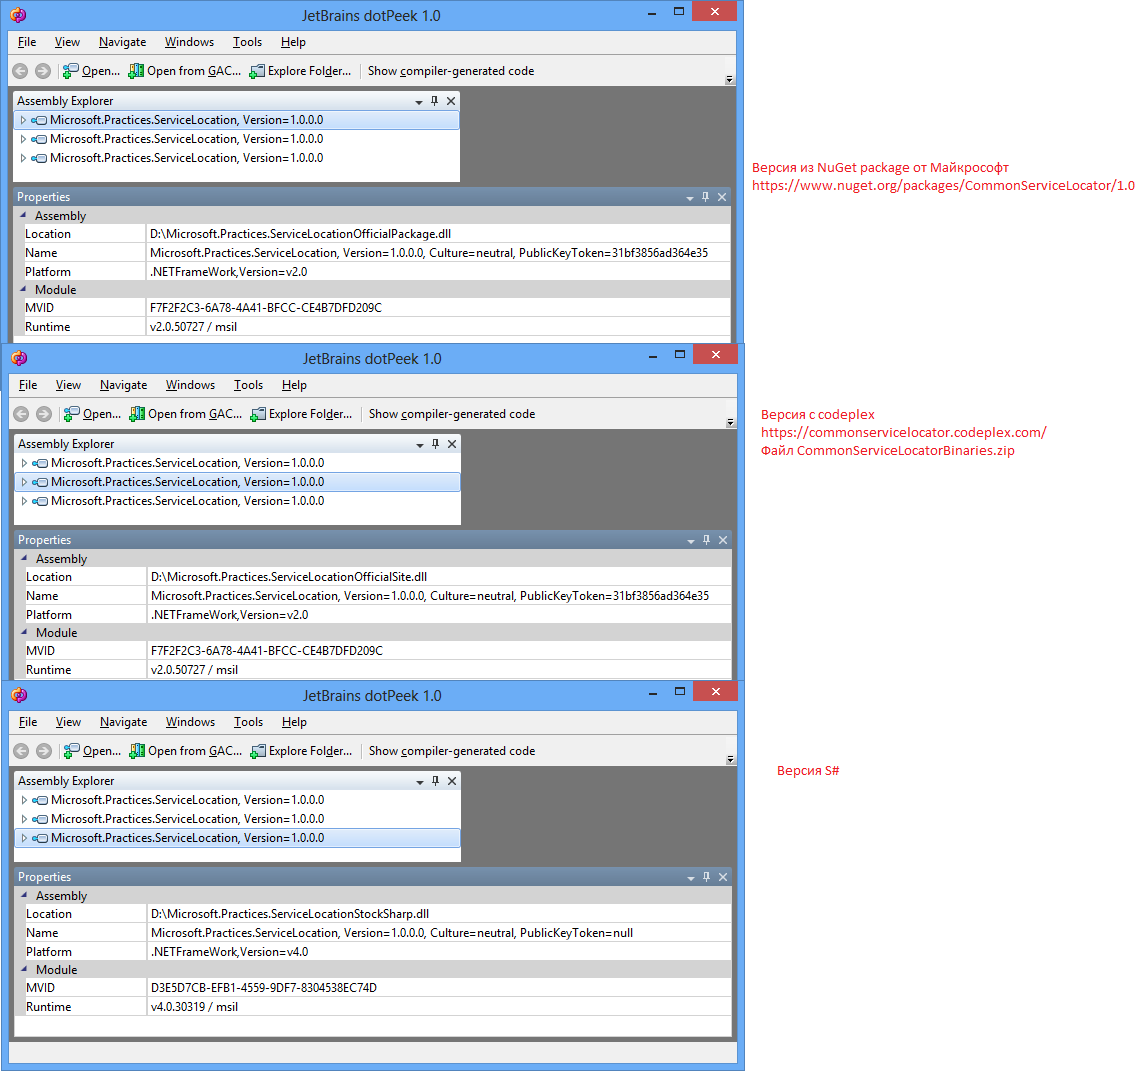Pin Assembly Explorer in bottom window
Screen dimensions: 1147x1074
[435, 781]
